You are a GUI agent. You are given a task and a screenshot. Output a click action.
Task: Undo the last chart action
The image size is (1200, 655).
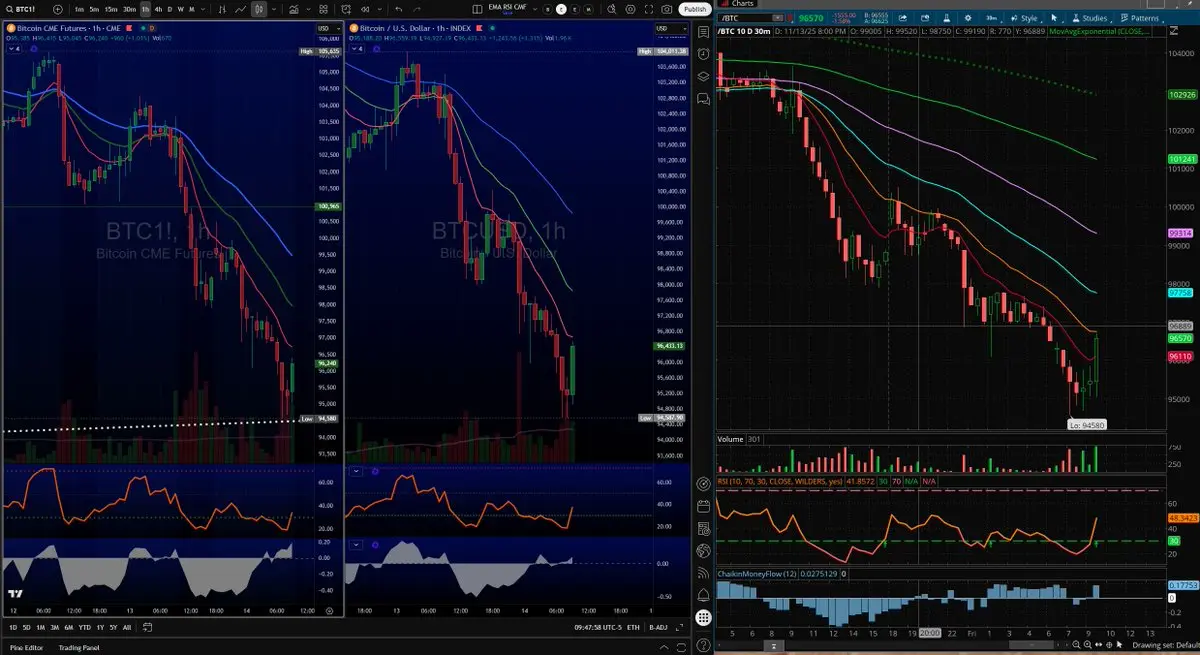tap(399, 9)
